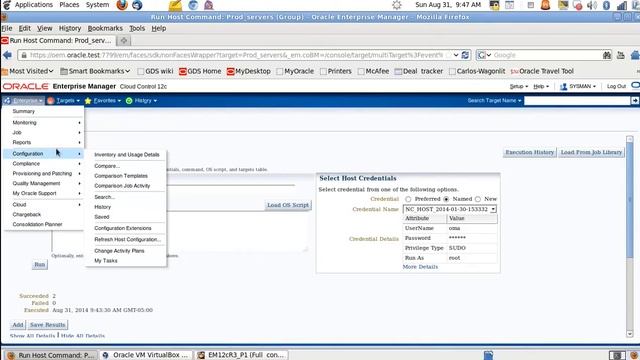Open the Search Target Name dropdown

(x=494, y=100)
